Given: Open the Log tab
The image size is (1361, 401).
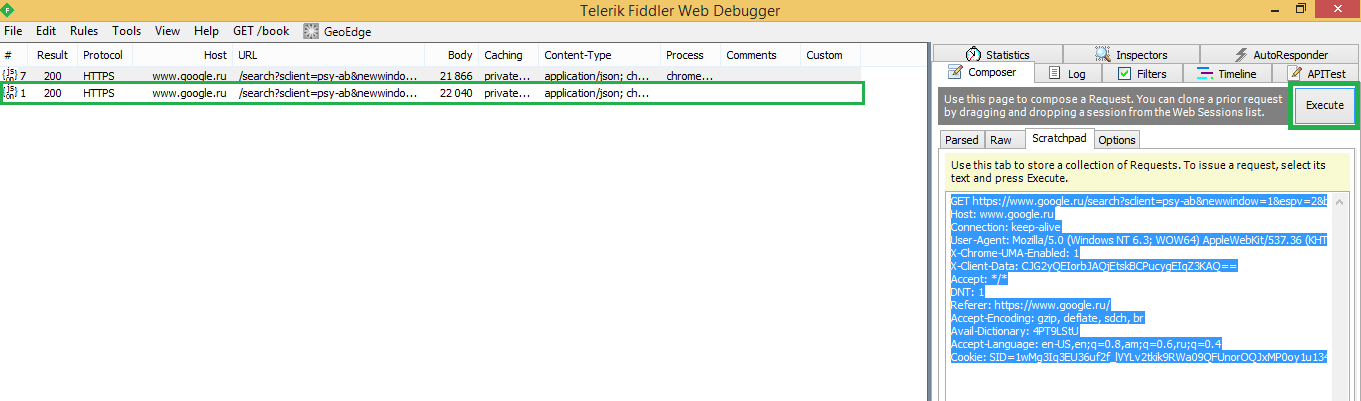Looking at the screenshot, I should click(1066, 74).
